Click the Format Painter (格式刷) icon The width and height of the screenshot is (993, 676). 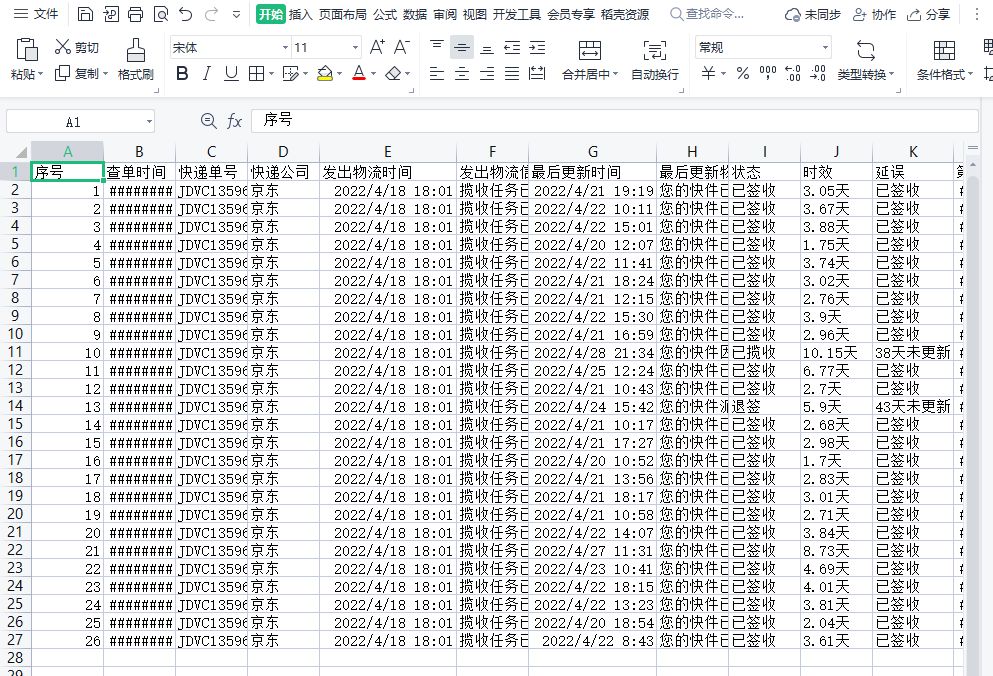[x=136, y=51]
